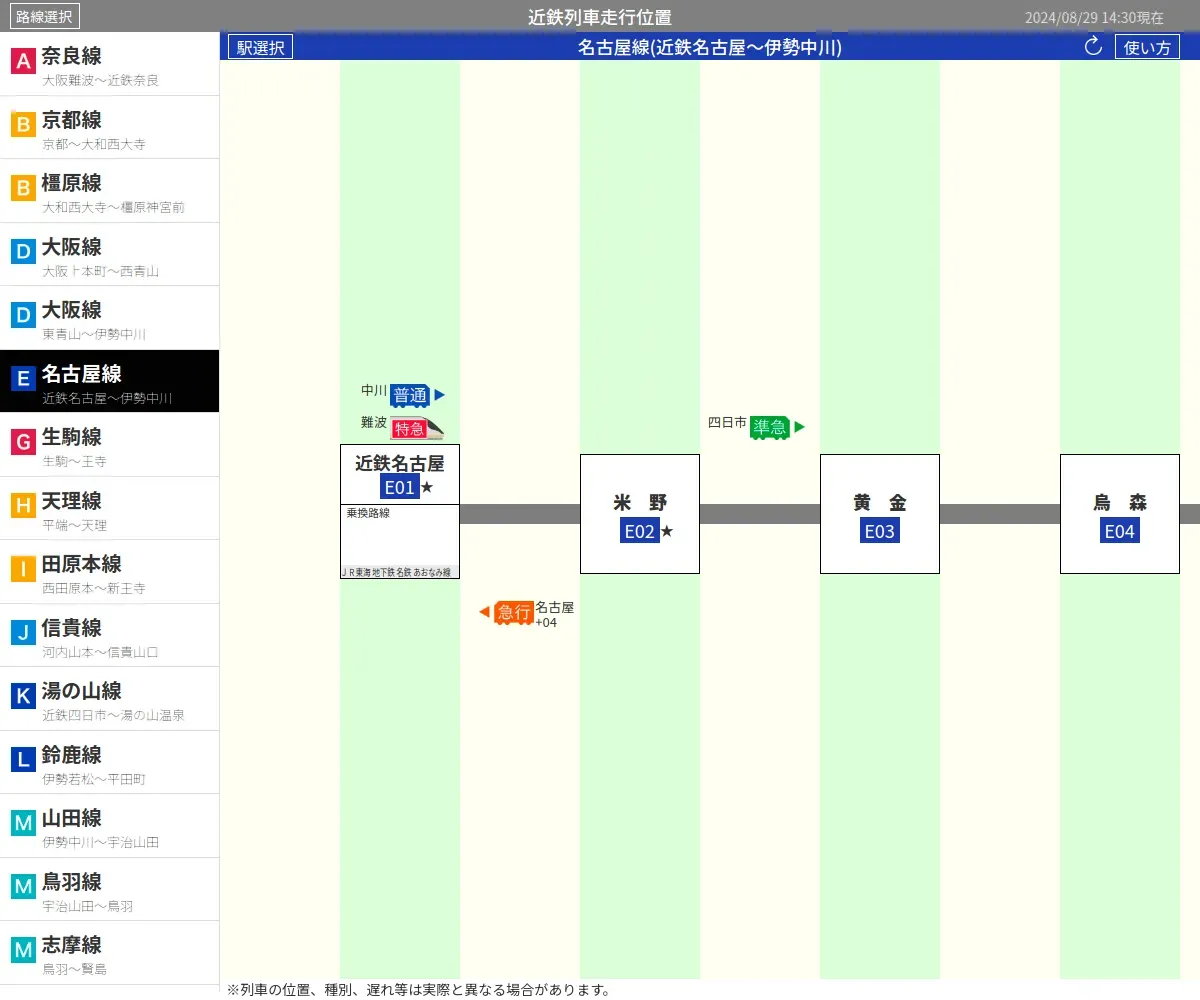Image resolution: width=1200 pixels, height=1000 pixels.
Task: Click the E02 station code badge
Action: pyautogui.click(x=639, y=531)
